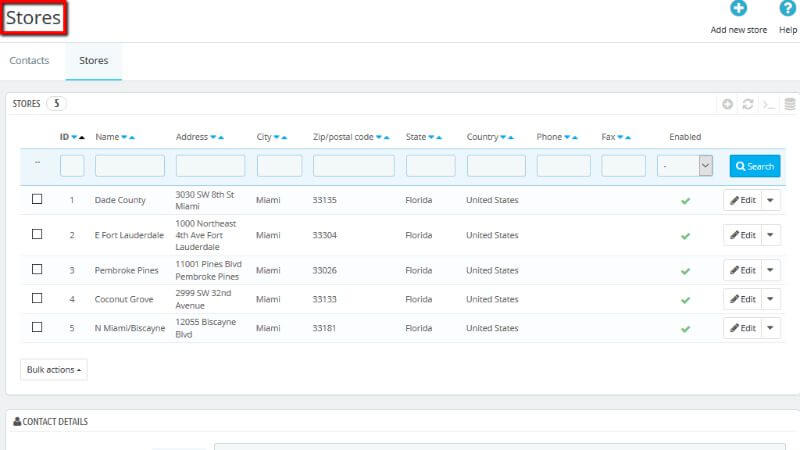Sort Zip/postal code column descending arrow

pyautogui.click(x=379, y=137)
